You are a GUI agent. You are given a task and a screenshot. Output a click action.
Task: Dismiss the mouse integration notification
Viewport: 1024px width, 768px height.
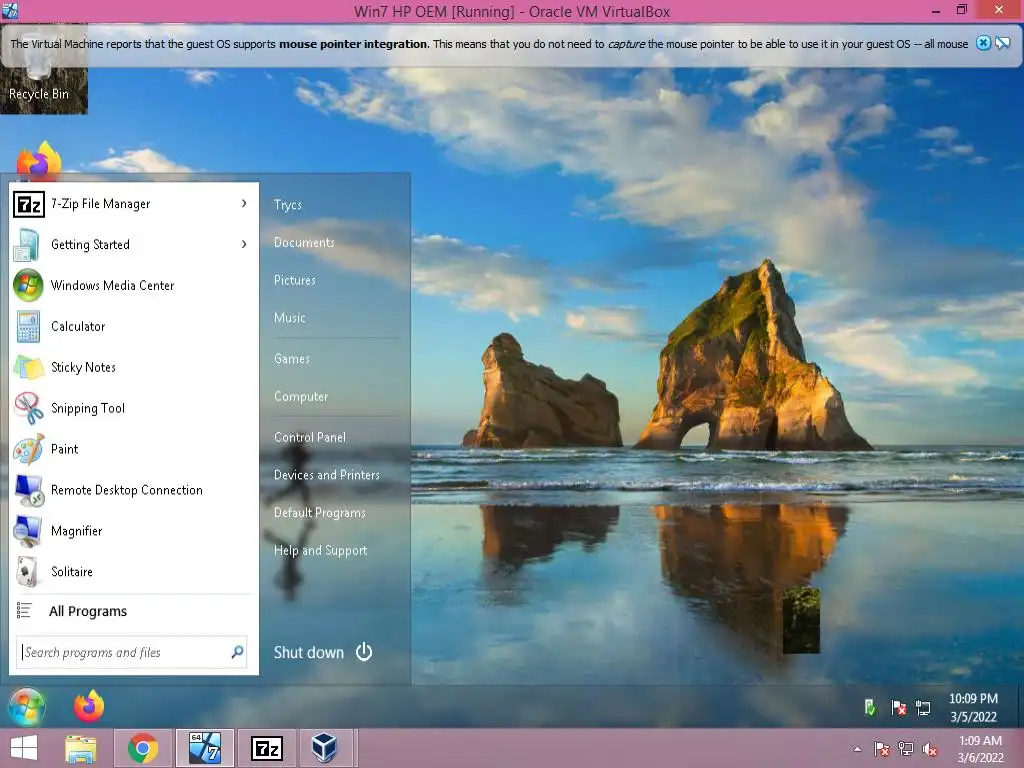[983, 43]
